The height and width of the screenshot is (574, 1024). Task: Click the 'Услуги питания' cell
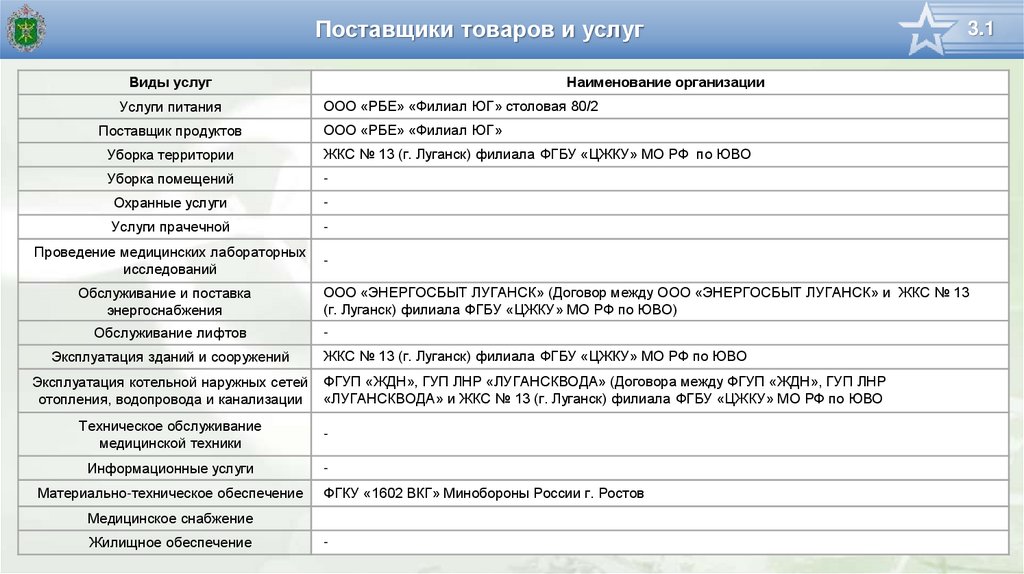click(x=165, y=106)
